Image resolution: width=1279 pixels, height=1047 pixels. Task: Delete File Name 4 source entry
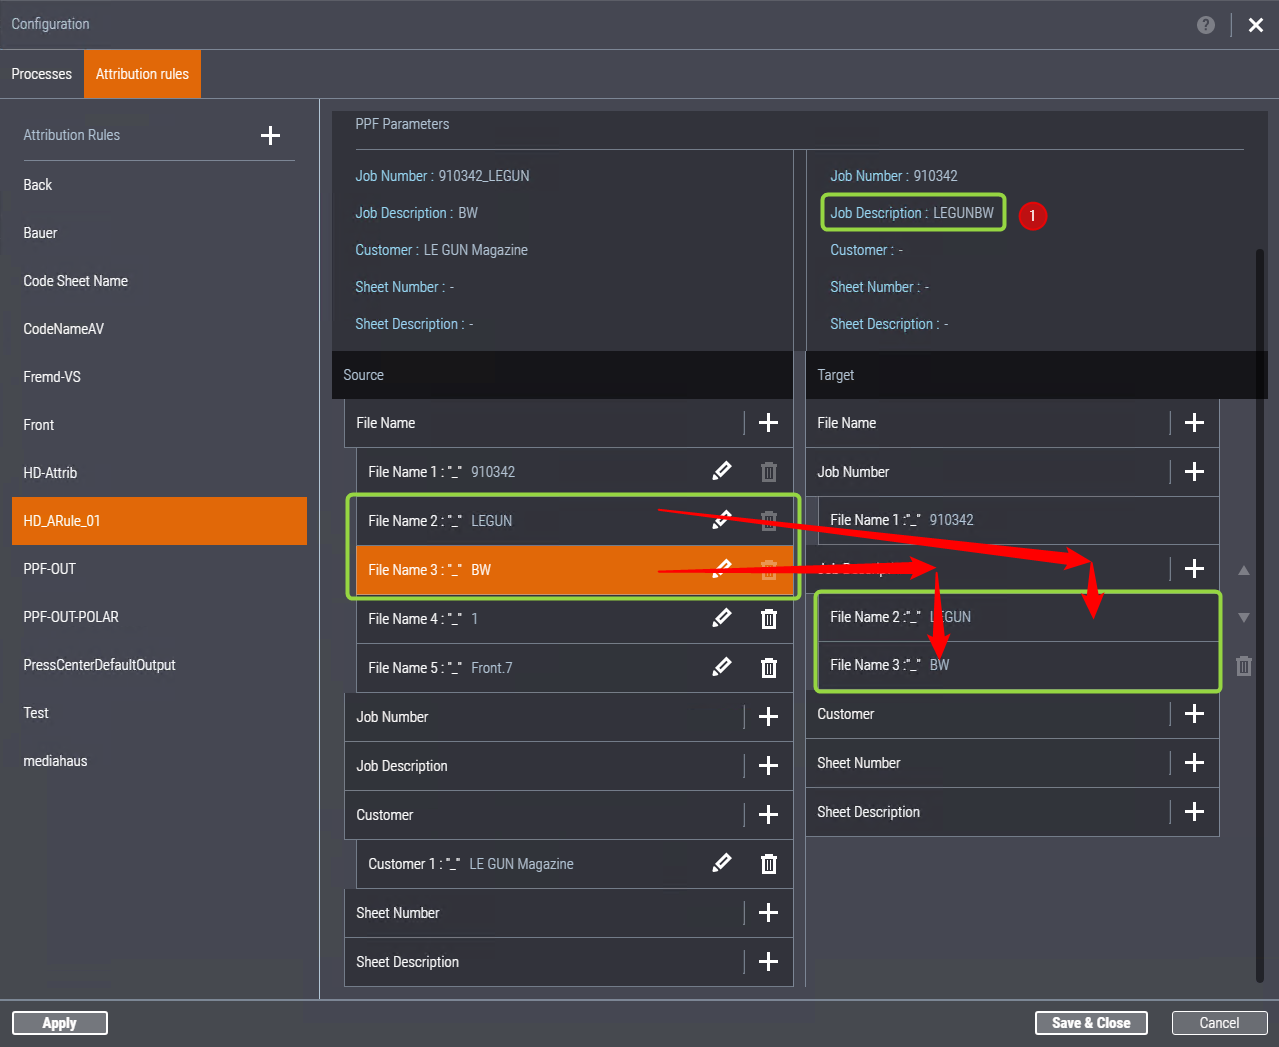click(768, 619)
